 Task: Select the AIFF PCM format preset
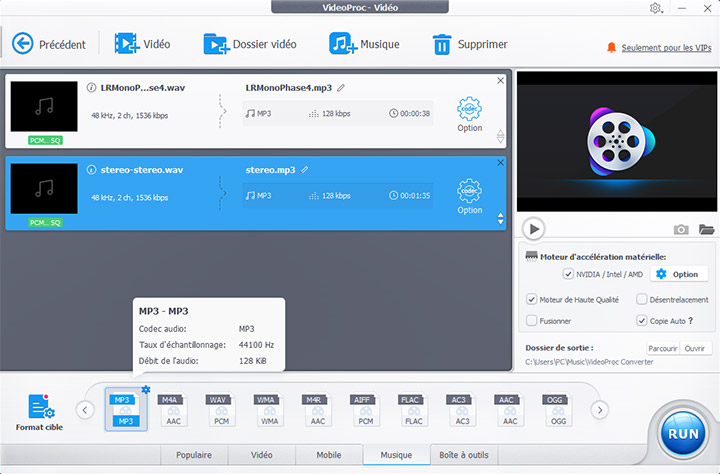pos(366,410)
